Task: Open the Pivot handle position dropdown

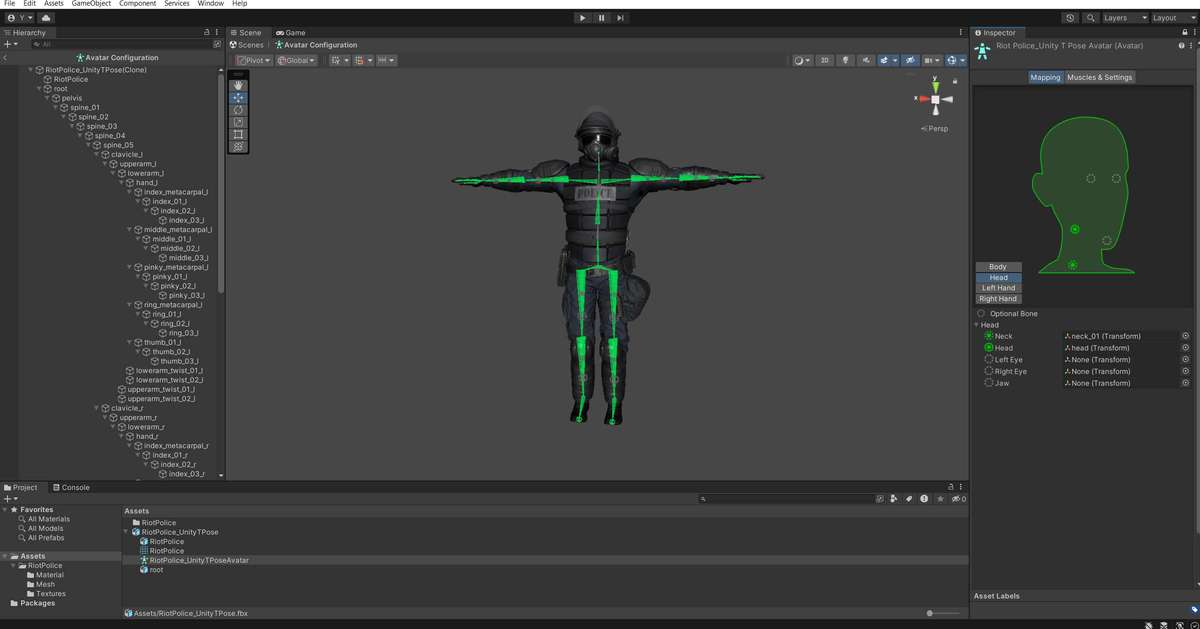Action: point(253,60)
